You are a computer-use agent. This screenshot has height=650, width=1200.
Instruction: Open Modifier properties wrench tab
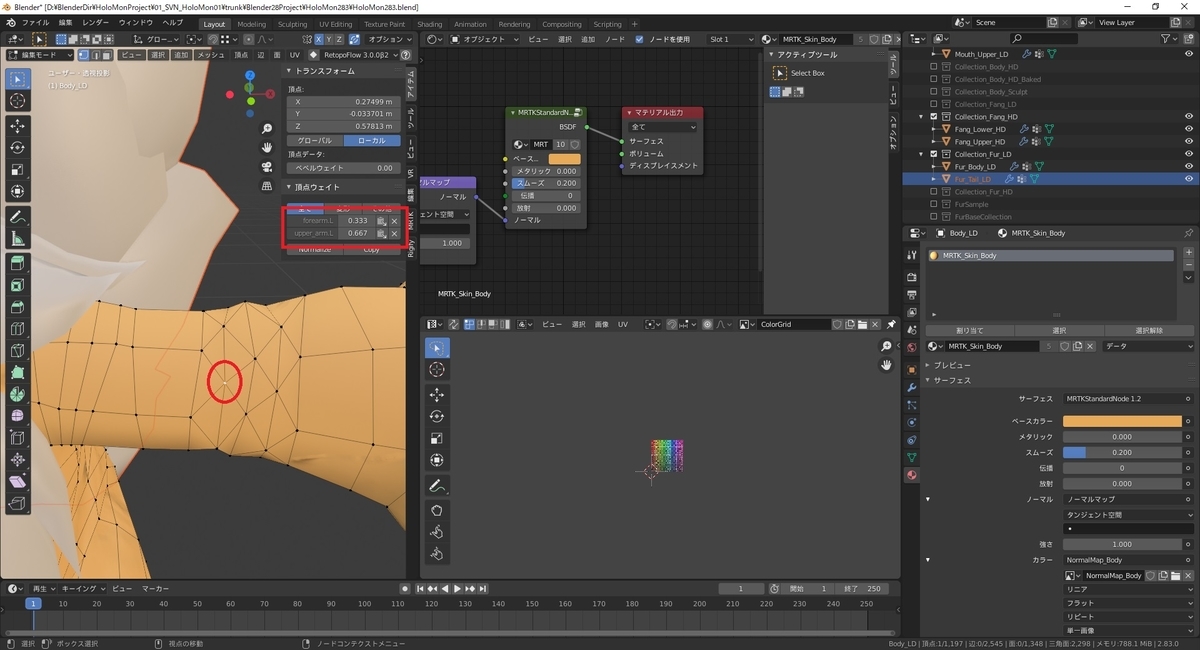click(911, 387)
